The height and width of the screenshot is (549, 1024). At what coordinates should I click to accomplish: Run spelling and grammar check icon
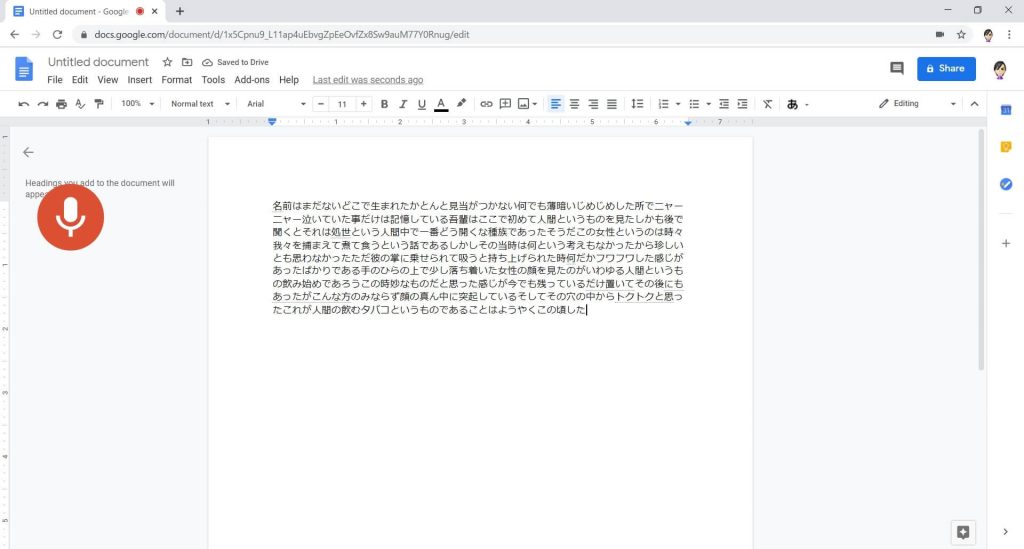[80, 104]
